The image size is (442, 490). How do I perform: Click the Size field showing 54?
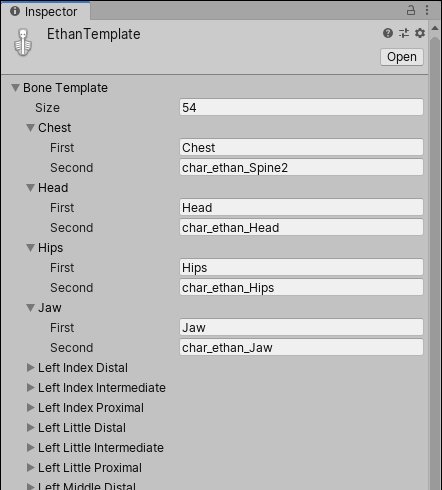(301, 107)
